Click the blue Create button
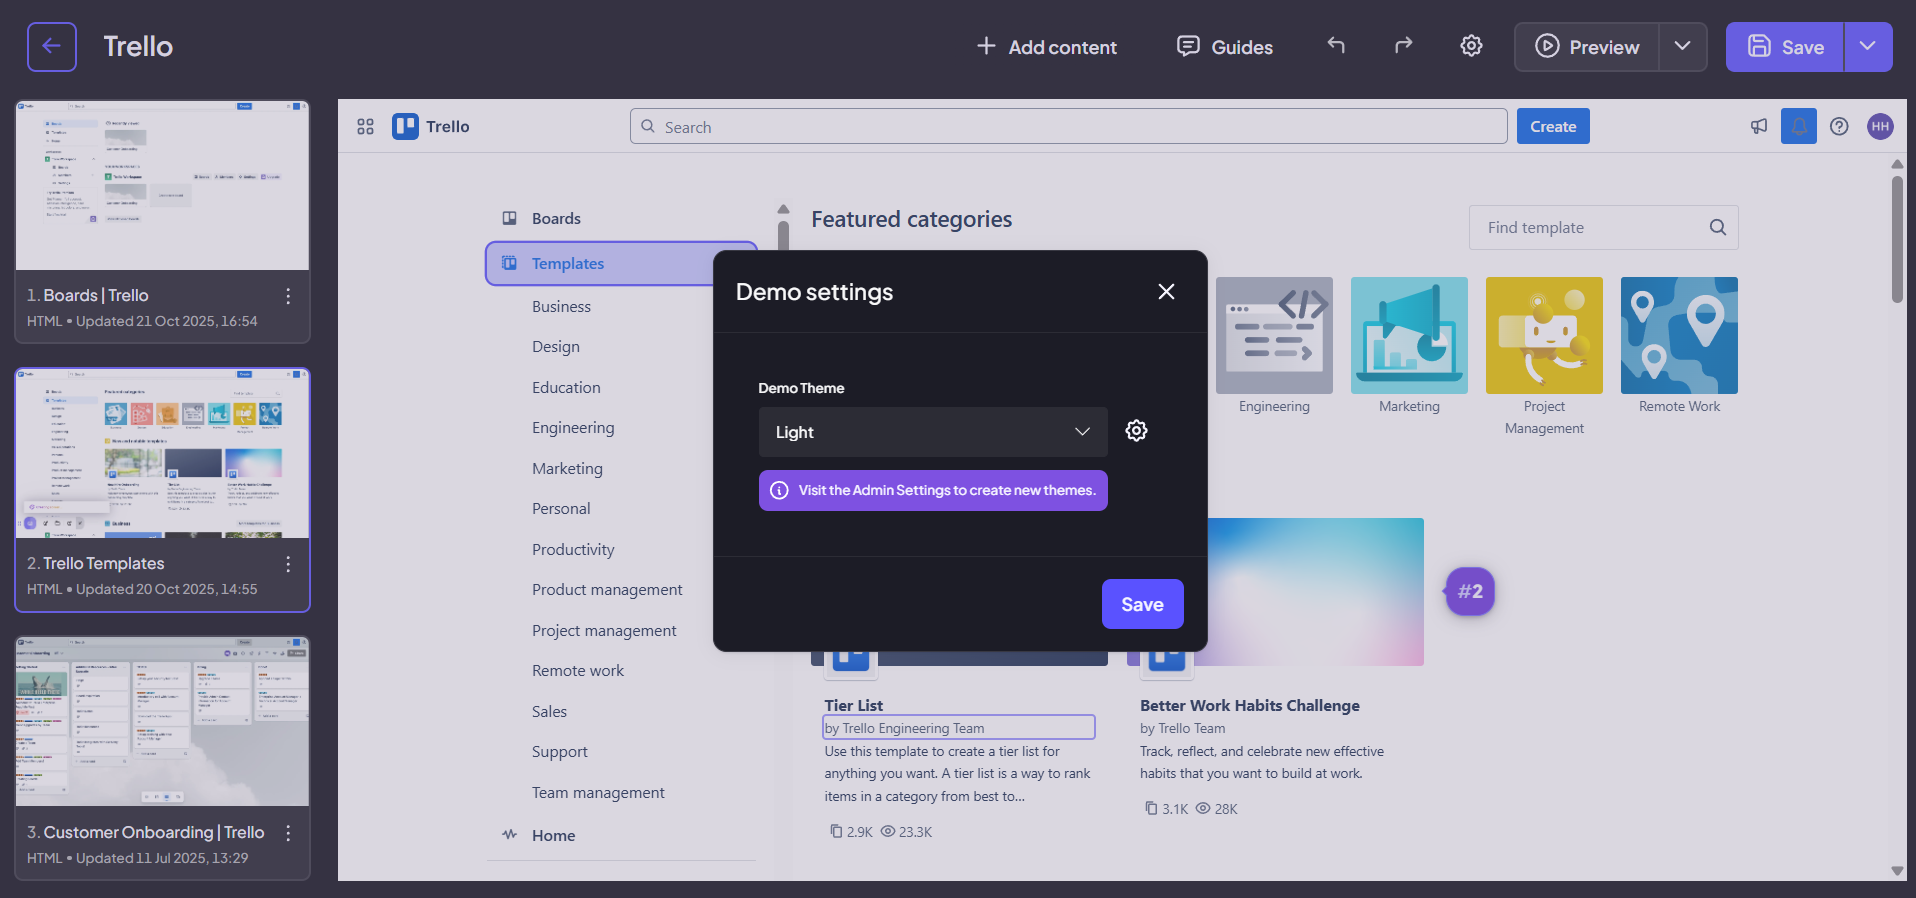Viewport: 1916px width, 898px height. [1553, 127]
